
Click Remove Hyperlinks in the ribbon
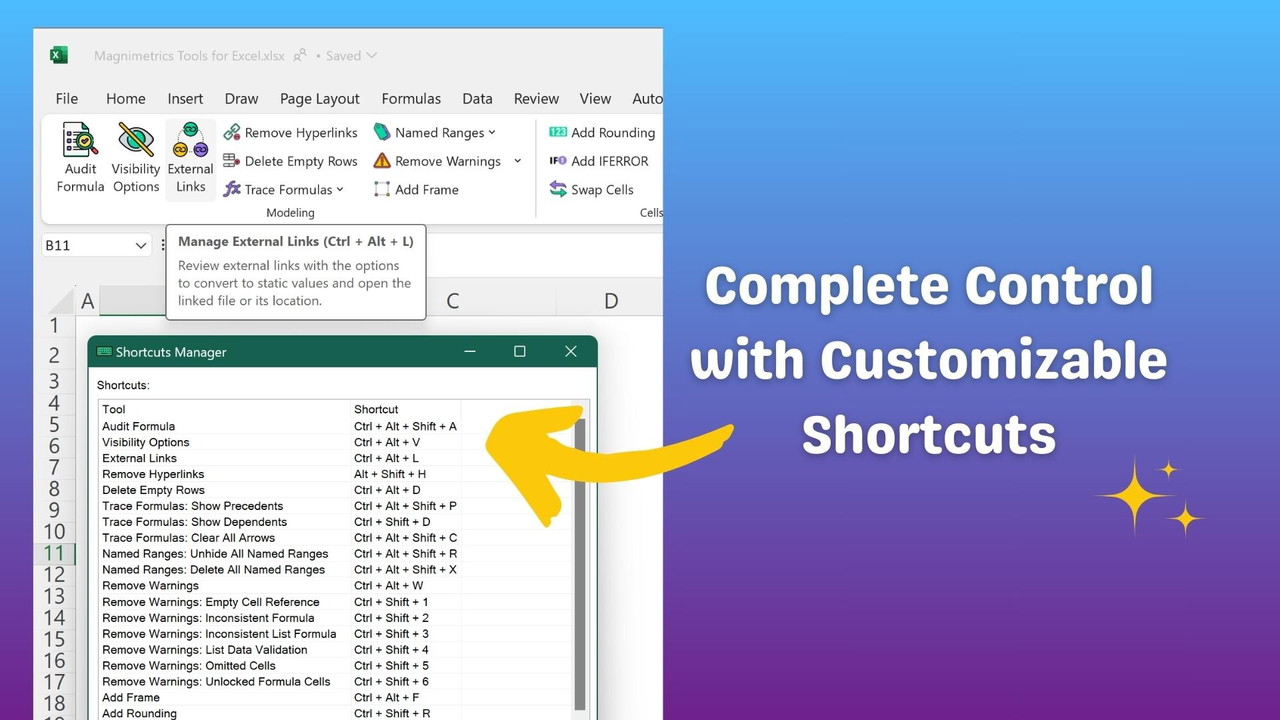pyautogui.click(x=290, y=133)
